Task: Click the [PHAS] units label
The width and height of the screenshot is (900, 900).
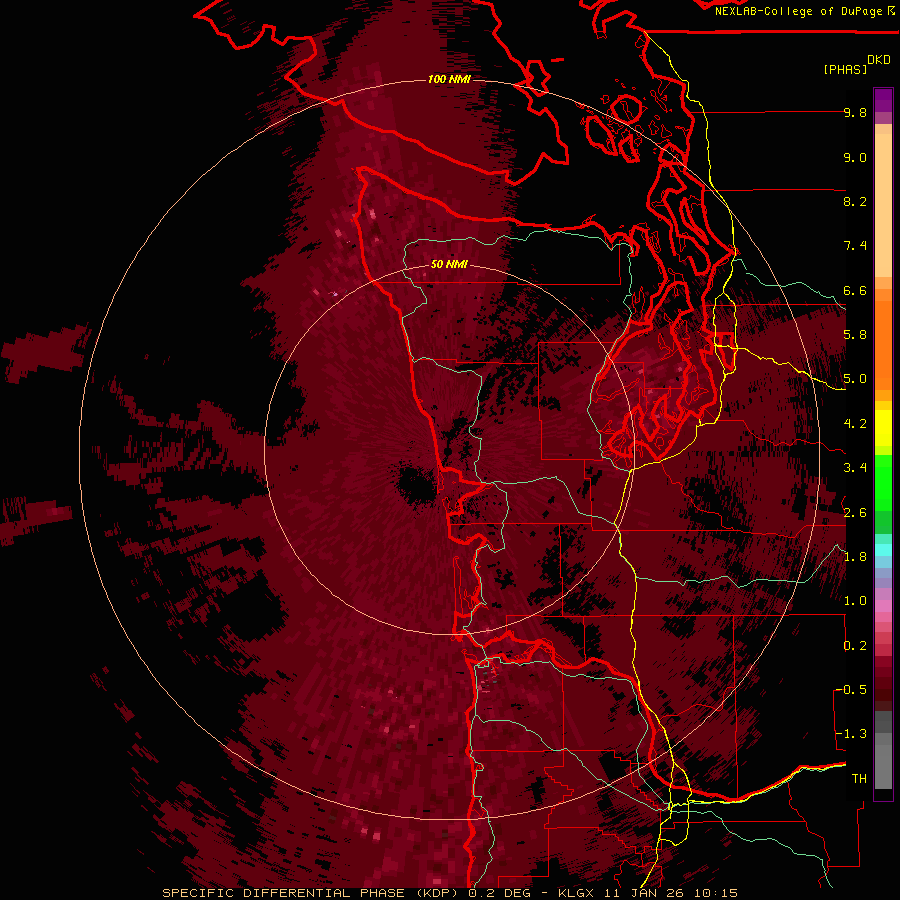Action: [x=845, y=69]
